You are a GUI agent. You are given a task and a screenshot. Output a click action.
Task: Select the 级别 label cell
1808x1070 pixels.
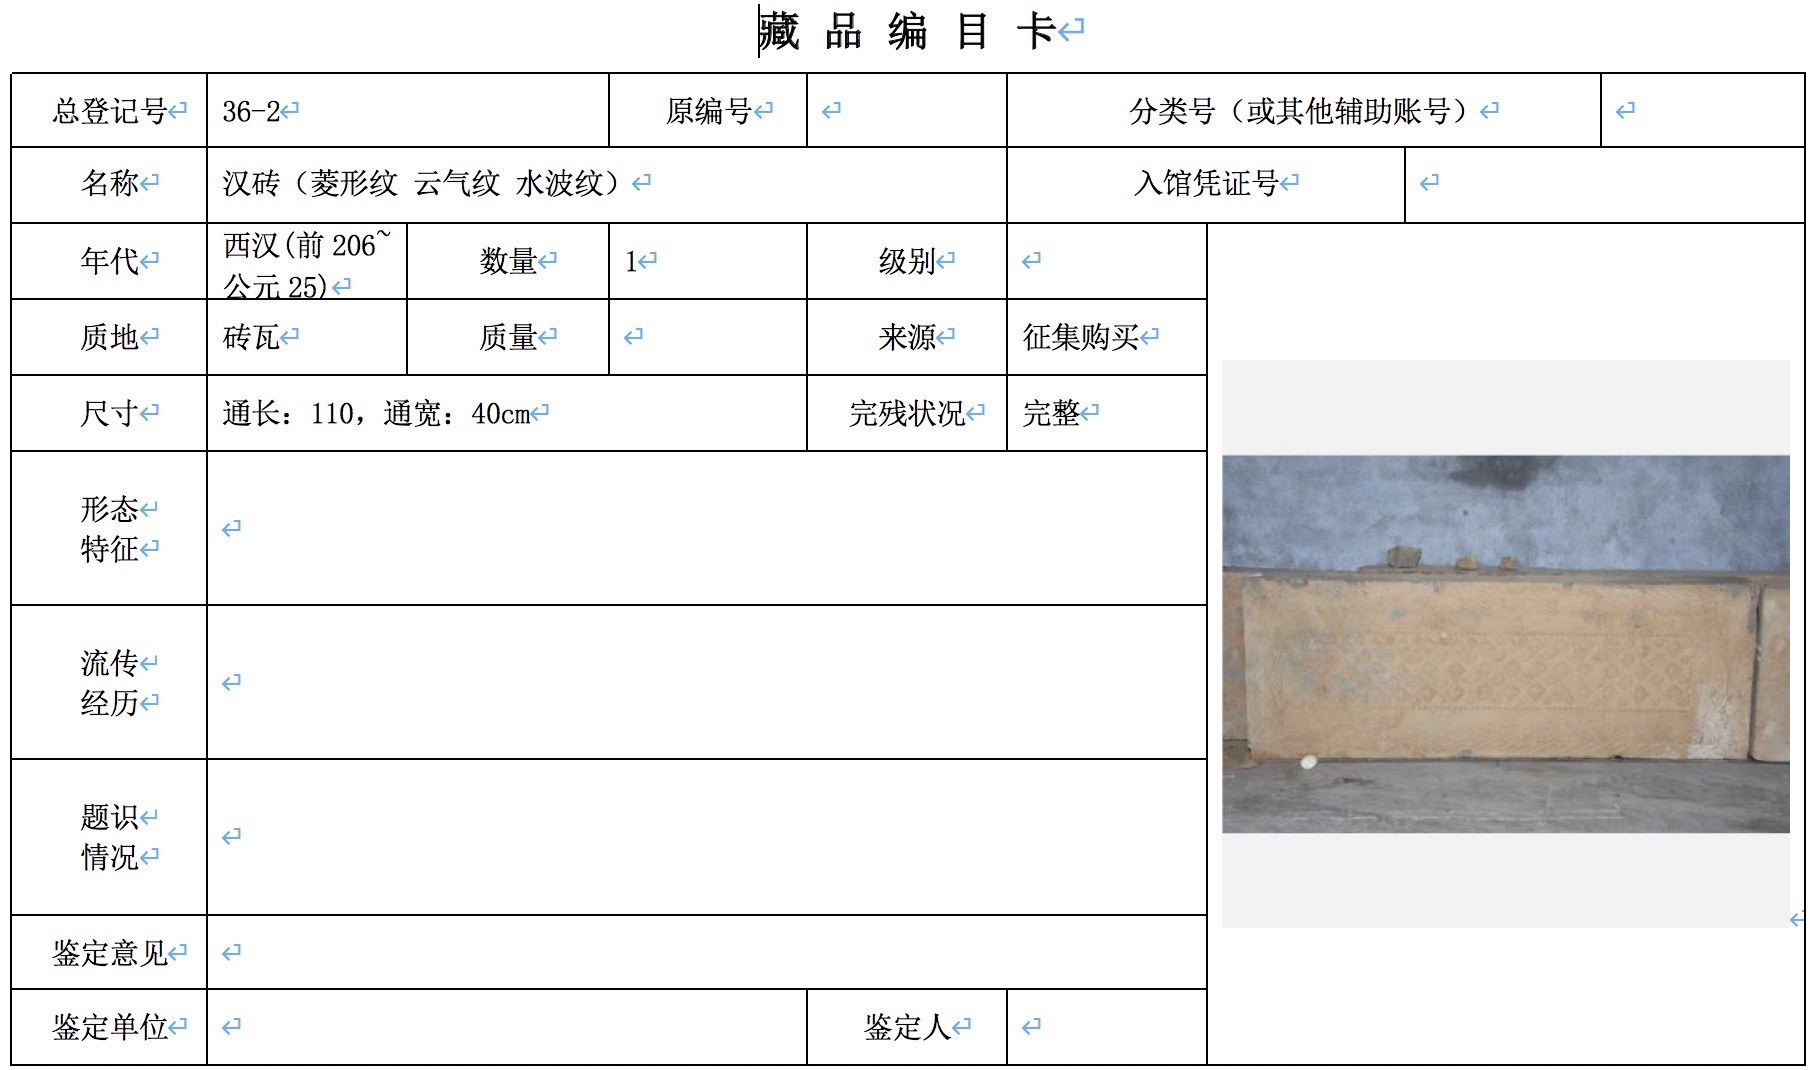click(907, 261)
